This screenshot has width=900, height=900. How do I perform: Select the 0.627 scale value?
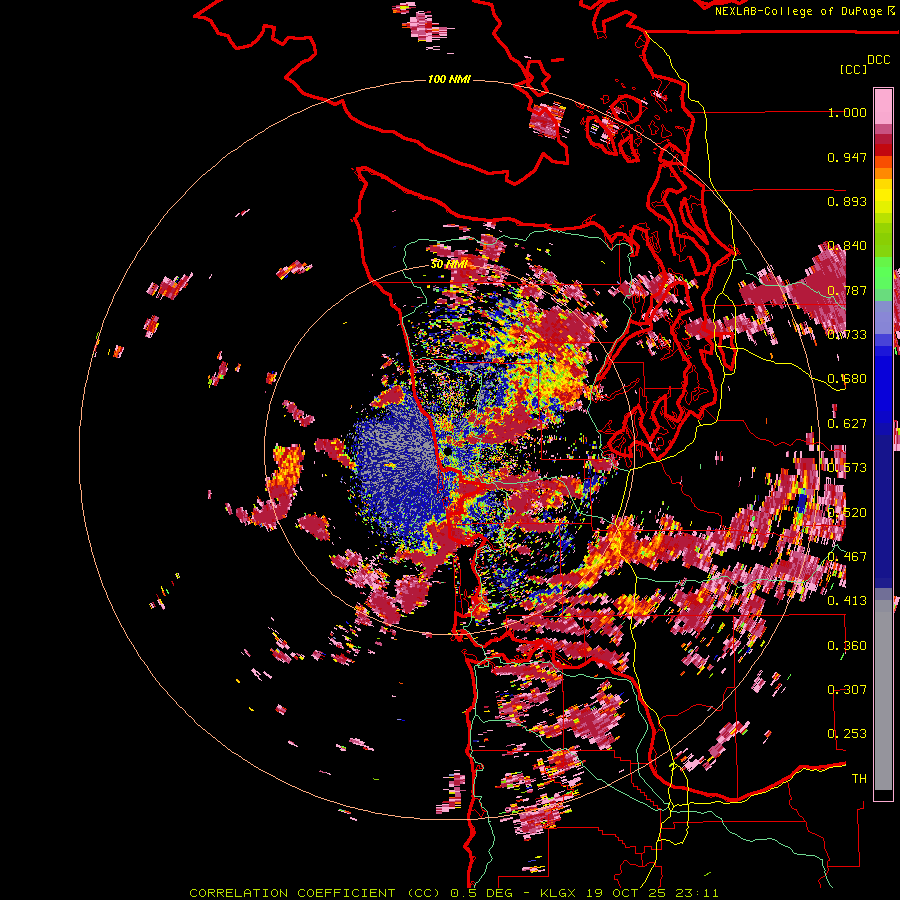click(x=847, y=424)
